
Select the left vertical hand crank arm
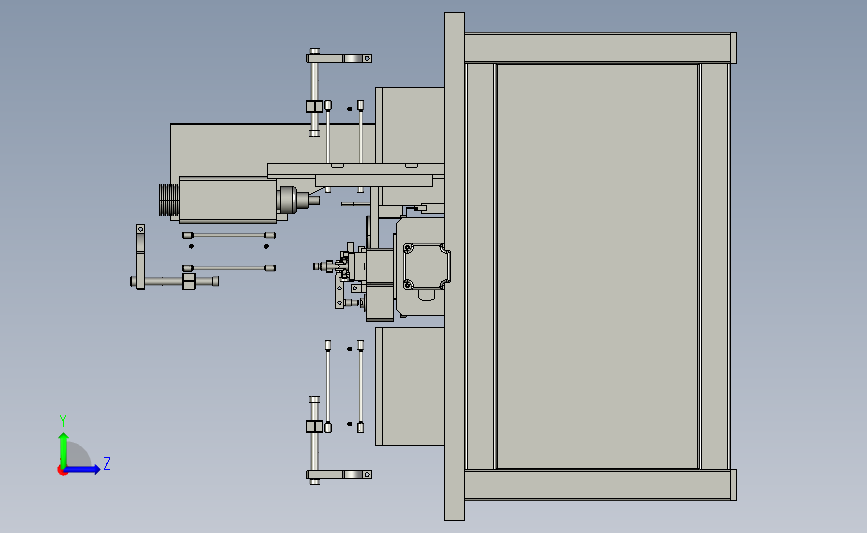pos(140,256)
